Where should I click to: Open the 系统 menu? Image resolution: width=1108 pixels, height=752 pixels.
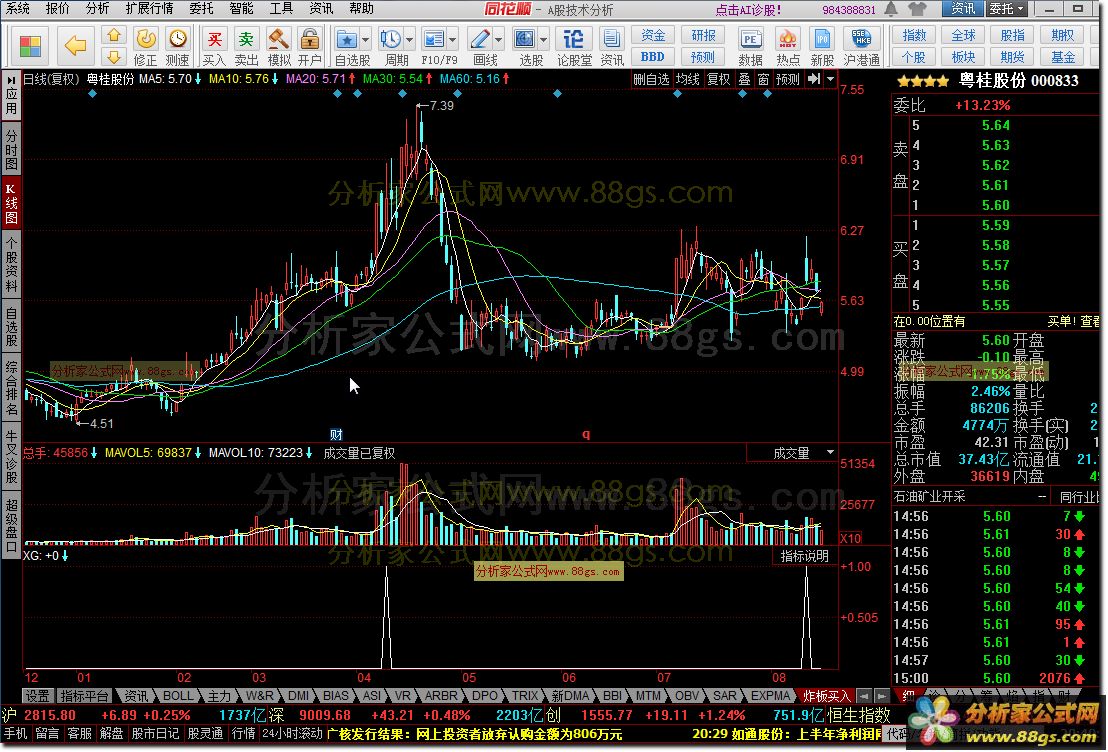[18, 8]
